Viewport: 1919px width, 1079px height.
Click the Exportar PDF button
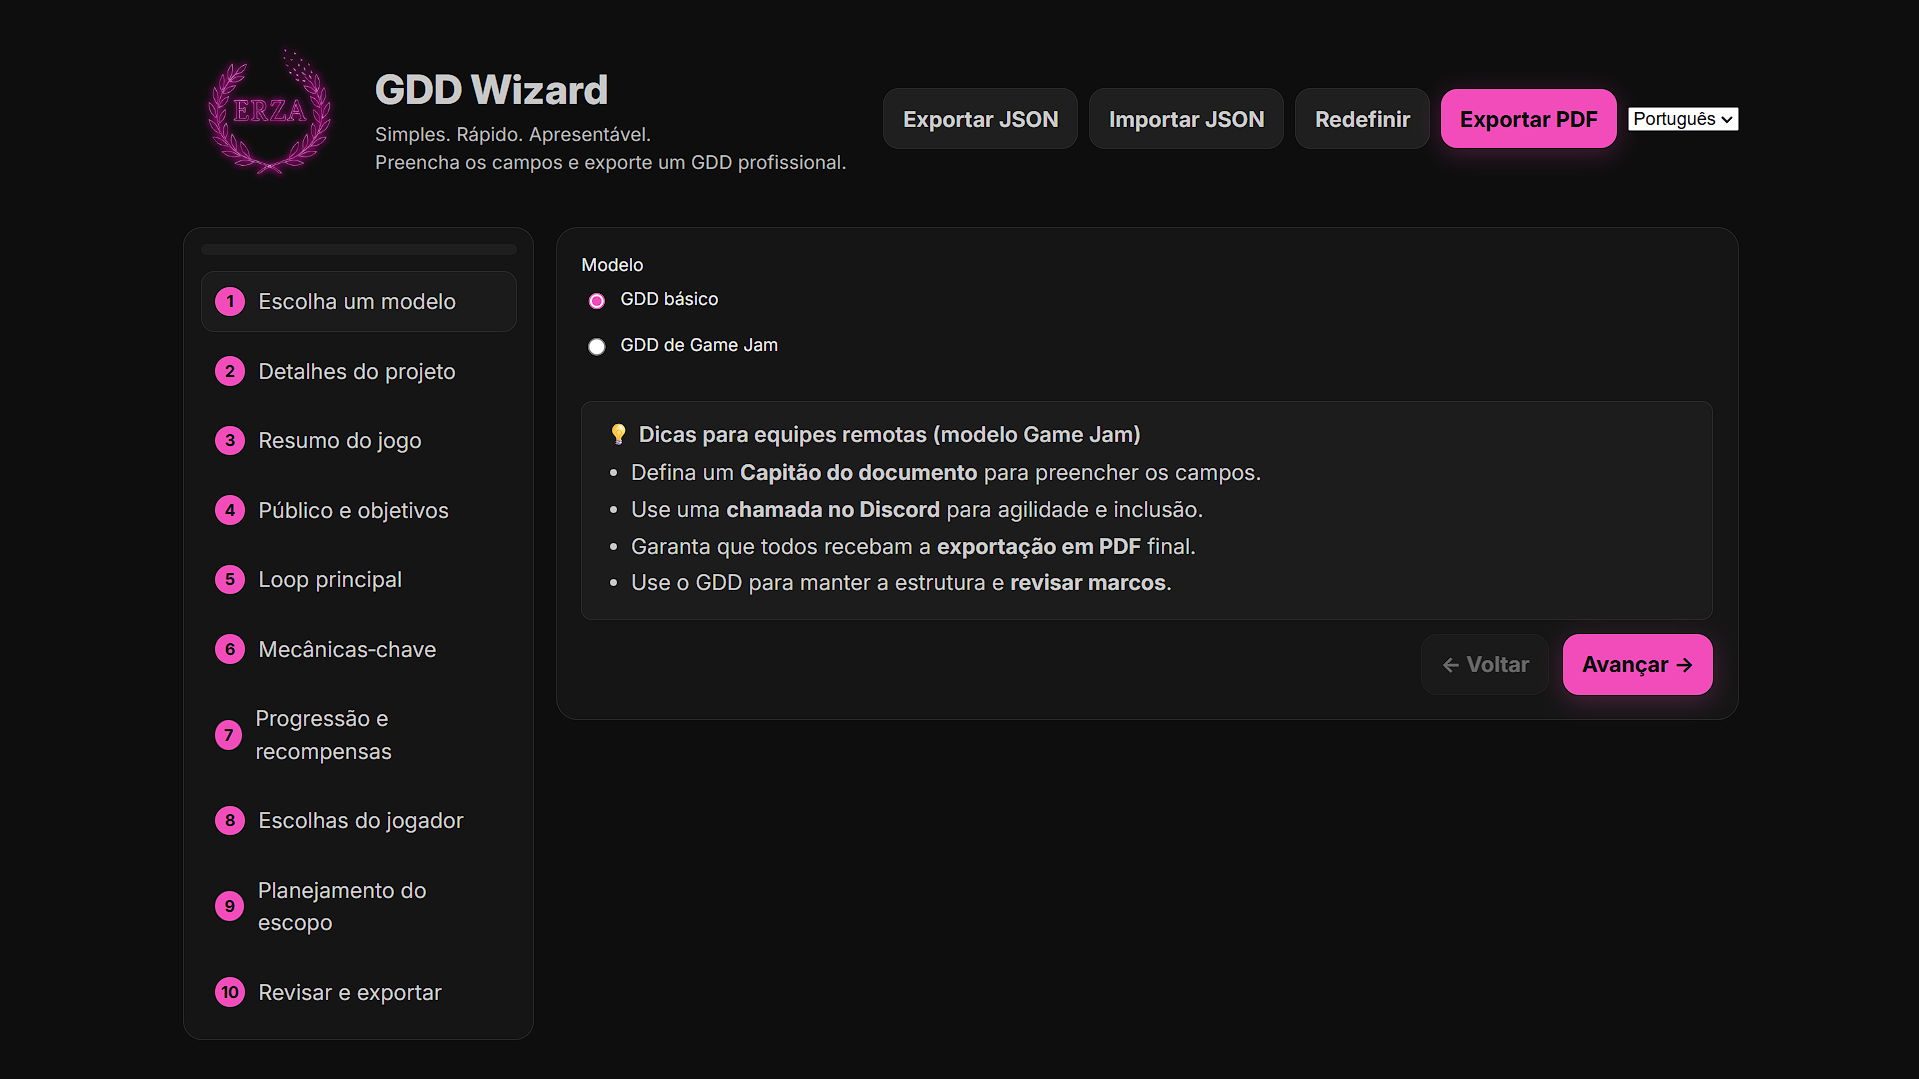pyautogui.click(x=1528, y=119)
